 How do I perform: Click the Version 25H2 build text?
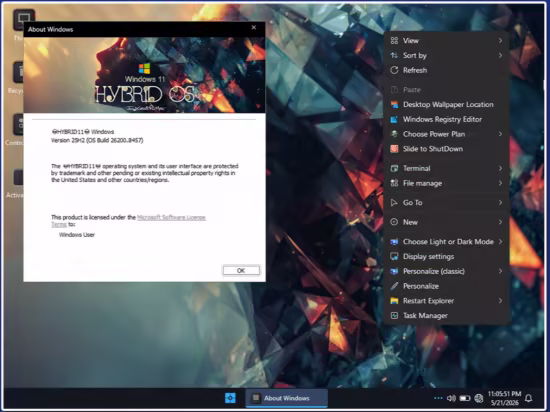[x=97, y=140]
